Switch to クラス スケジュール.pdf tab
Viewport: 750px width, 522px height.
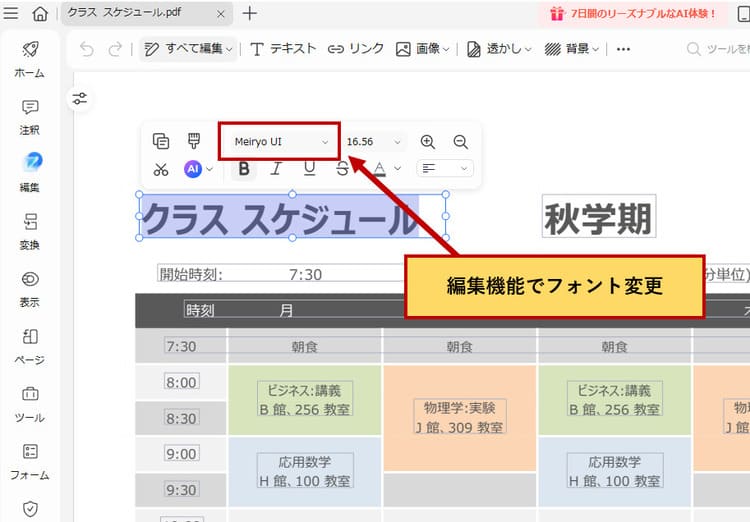coord(147,13)
